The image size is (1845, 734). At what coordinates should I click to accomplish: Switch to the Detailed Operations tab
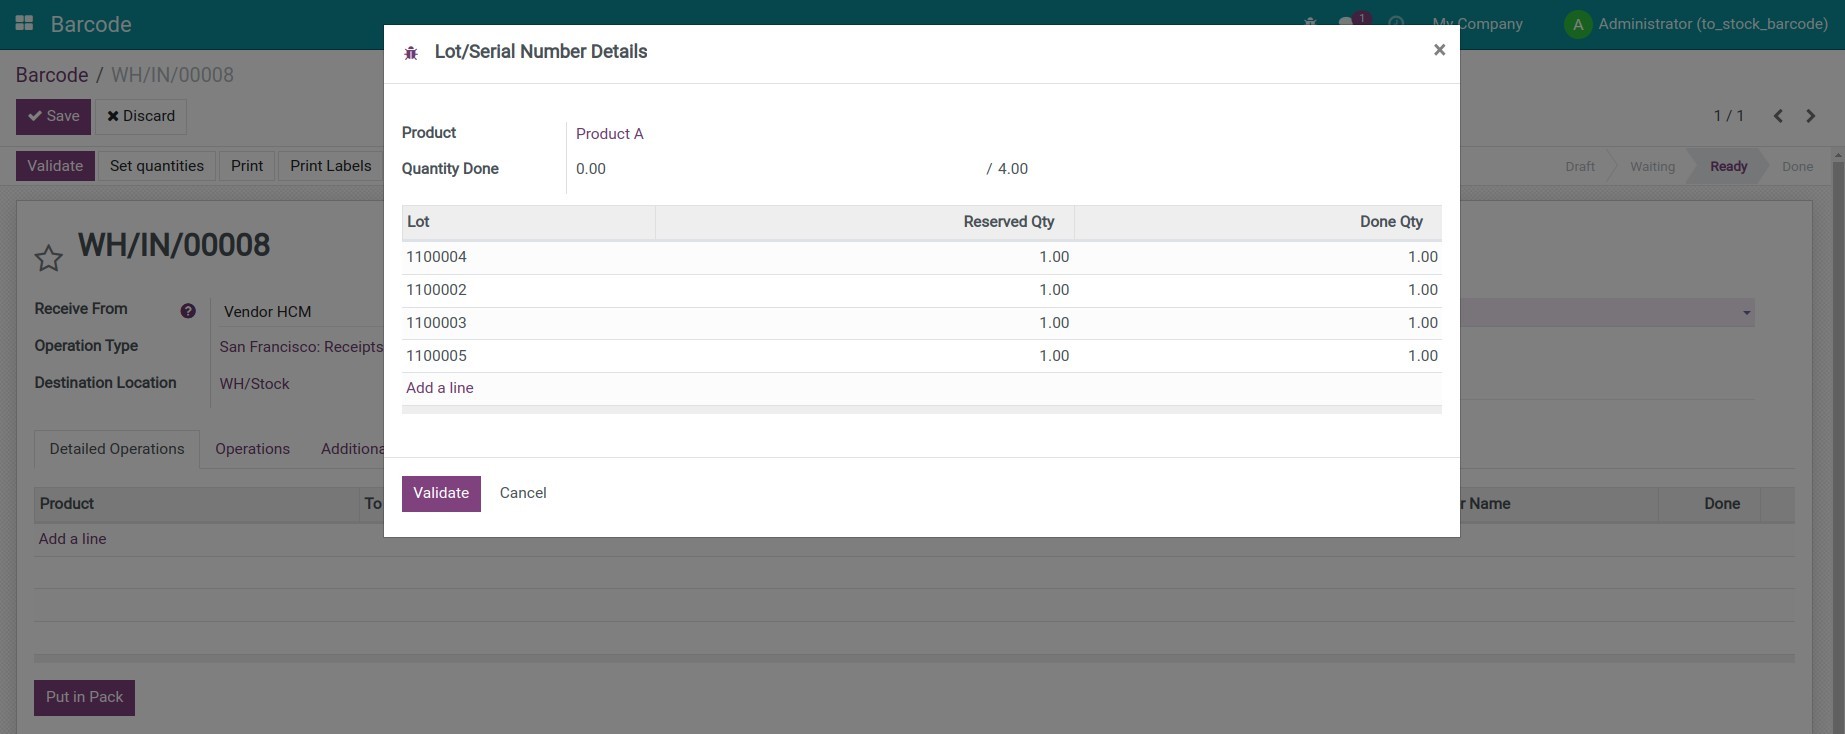(x=117, y=449)
